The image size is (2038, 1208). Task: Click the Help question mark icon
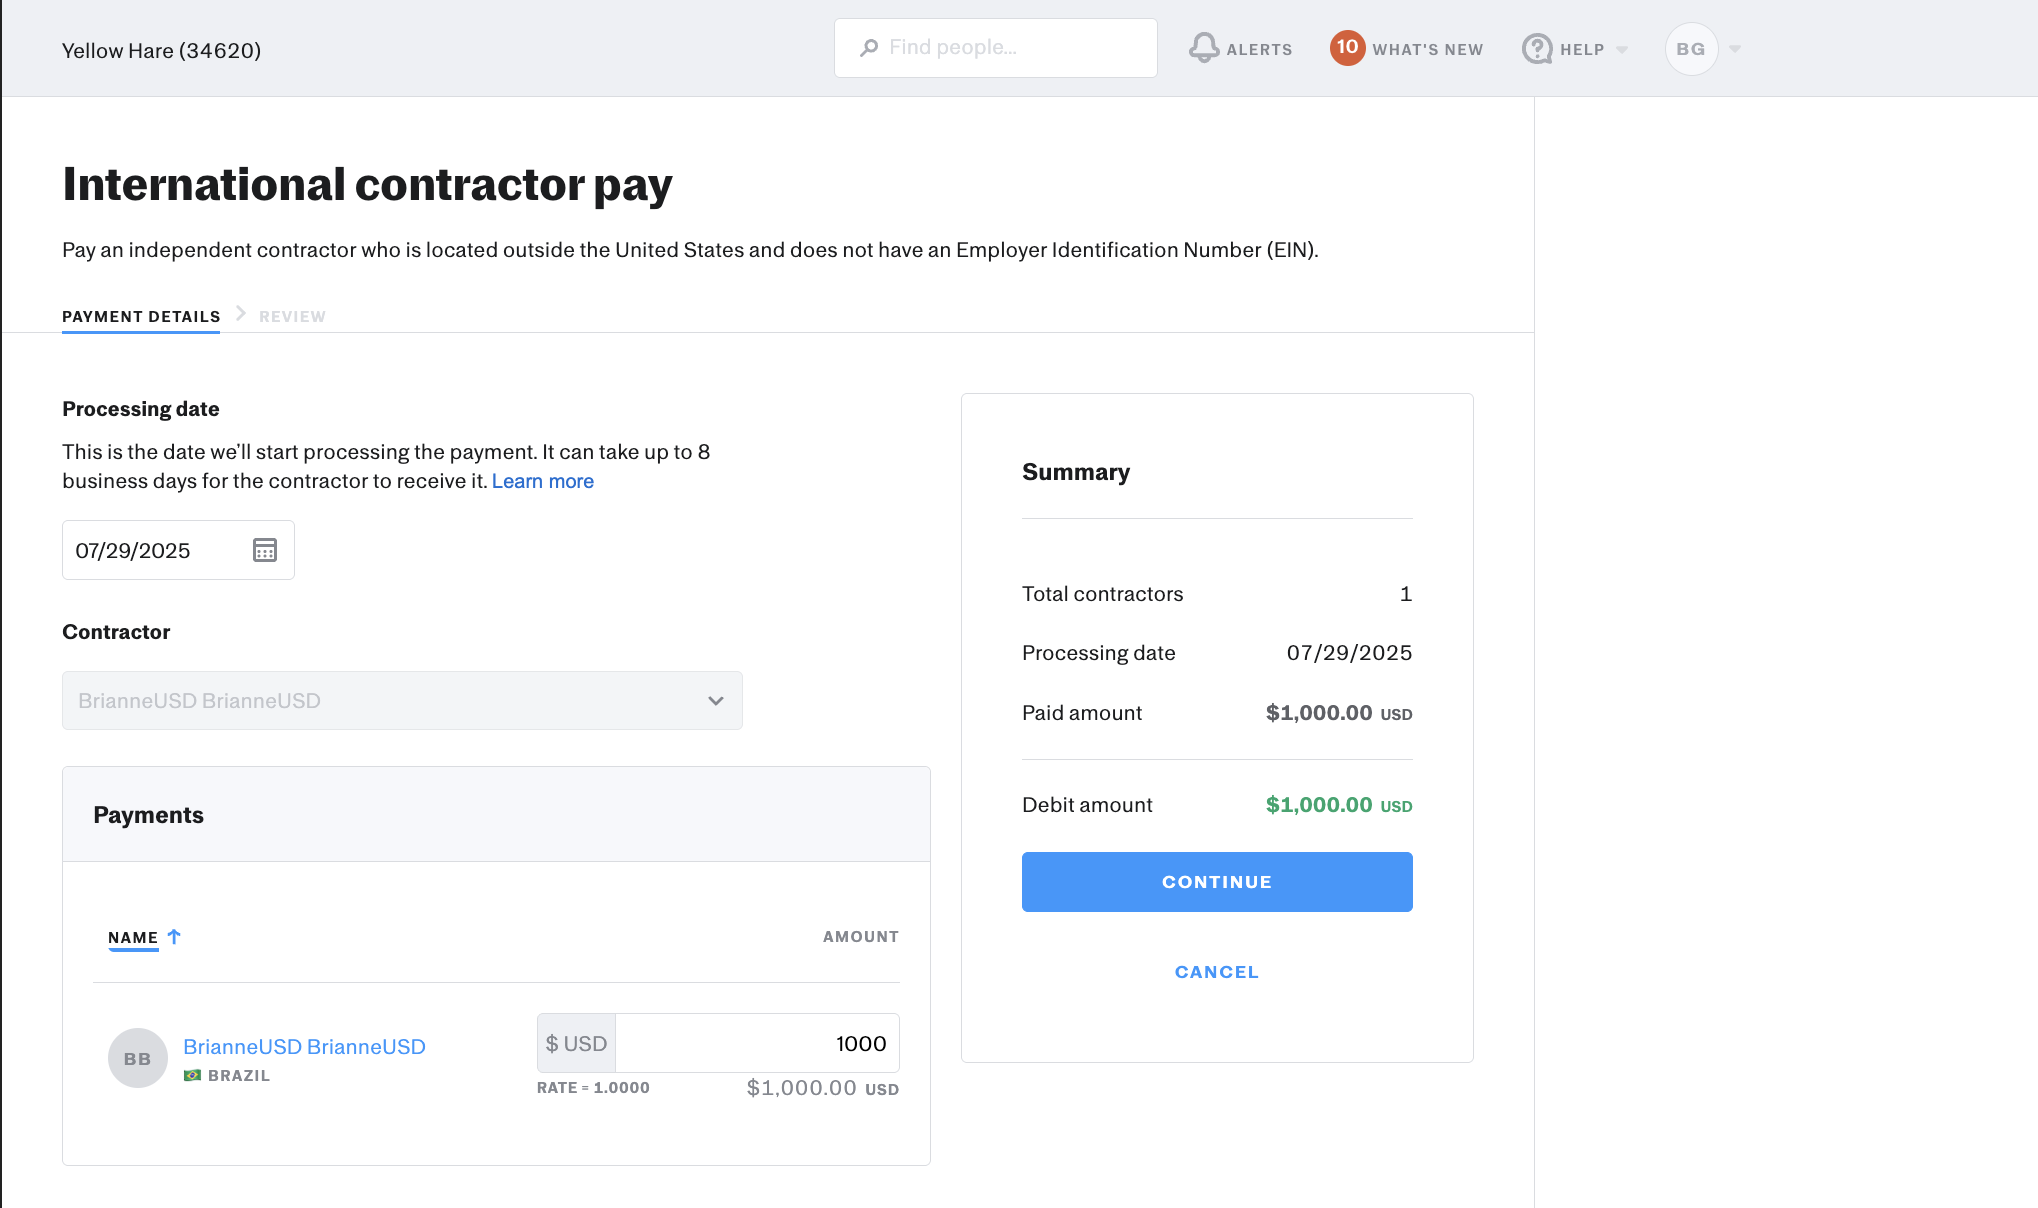1536,48
